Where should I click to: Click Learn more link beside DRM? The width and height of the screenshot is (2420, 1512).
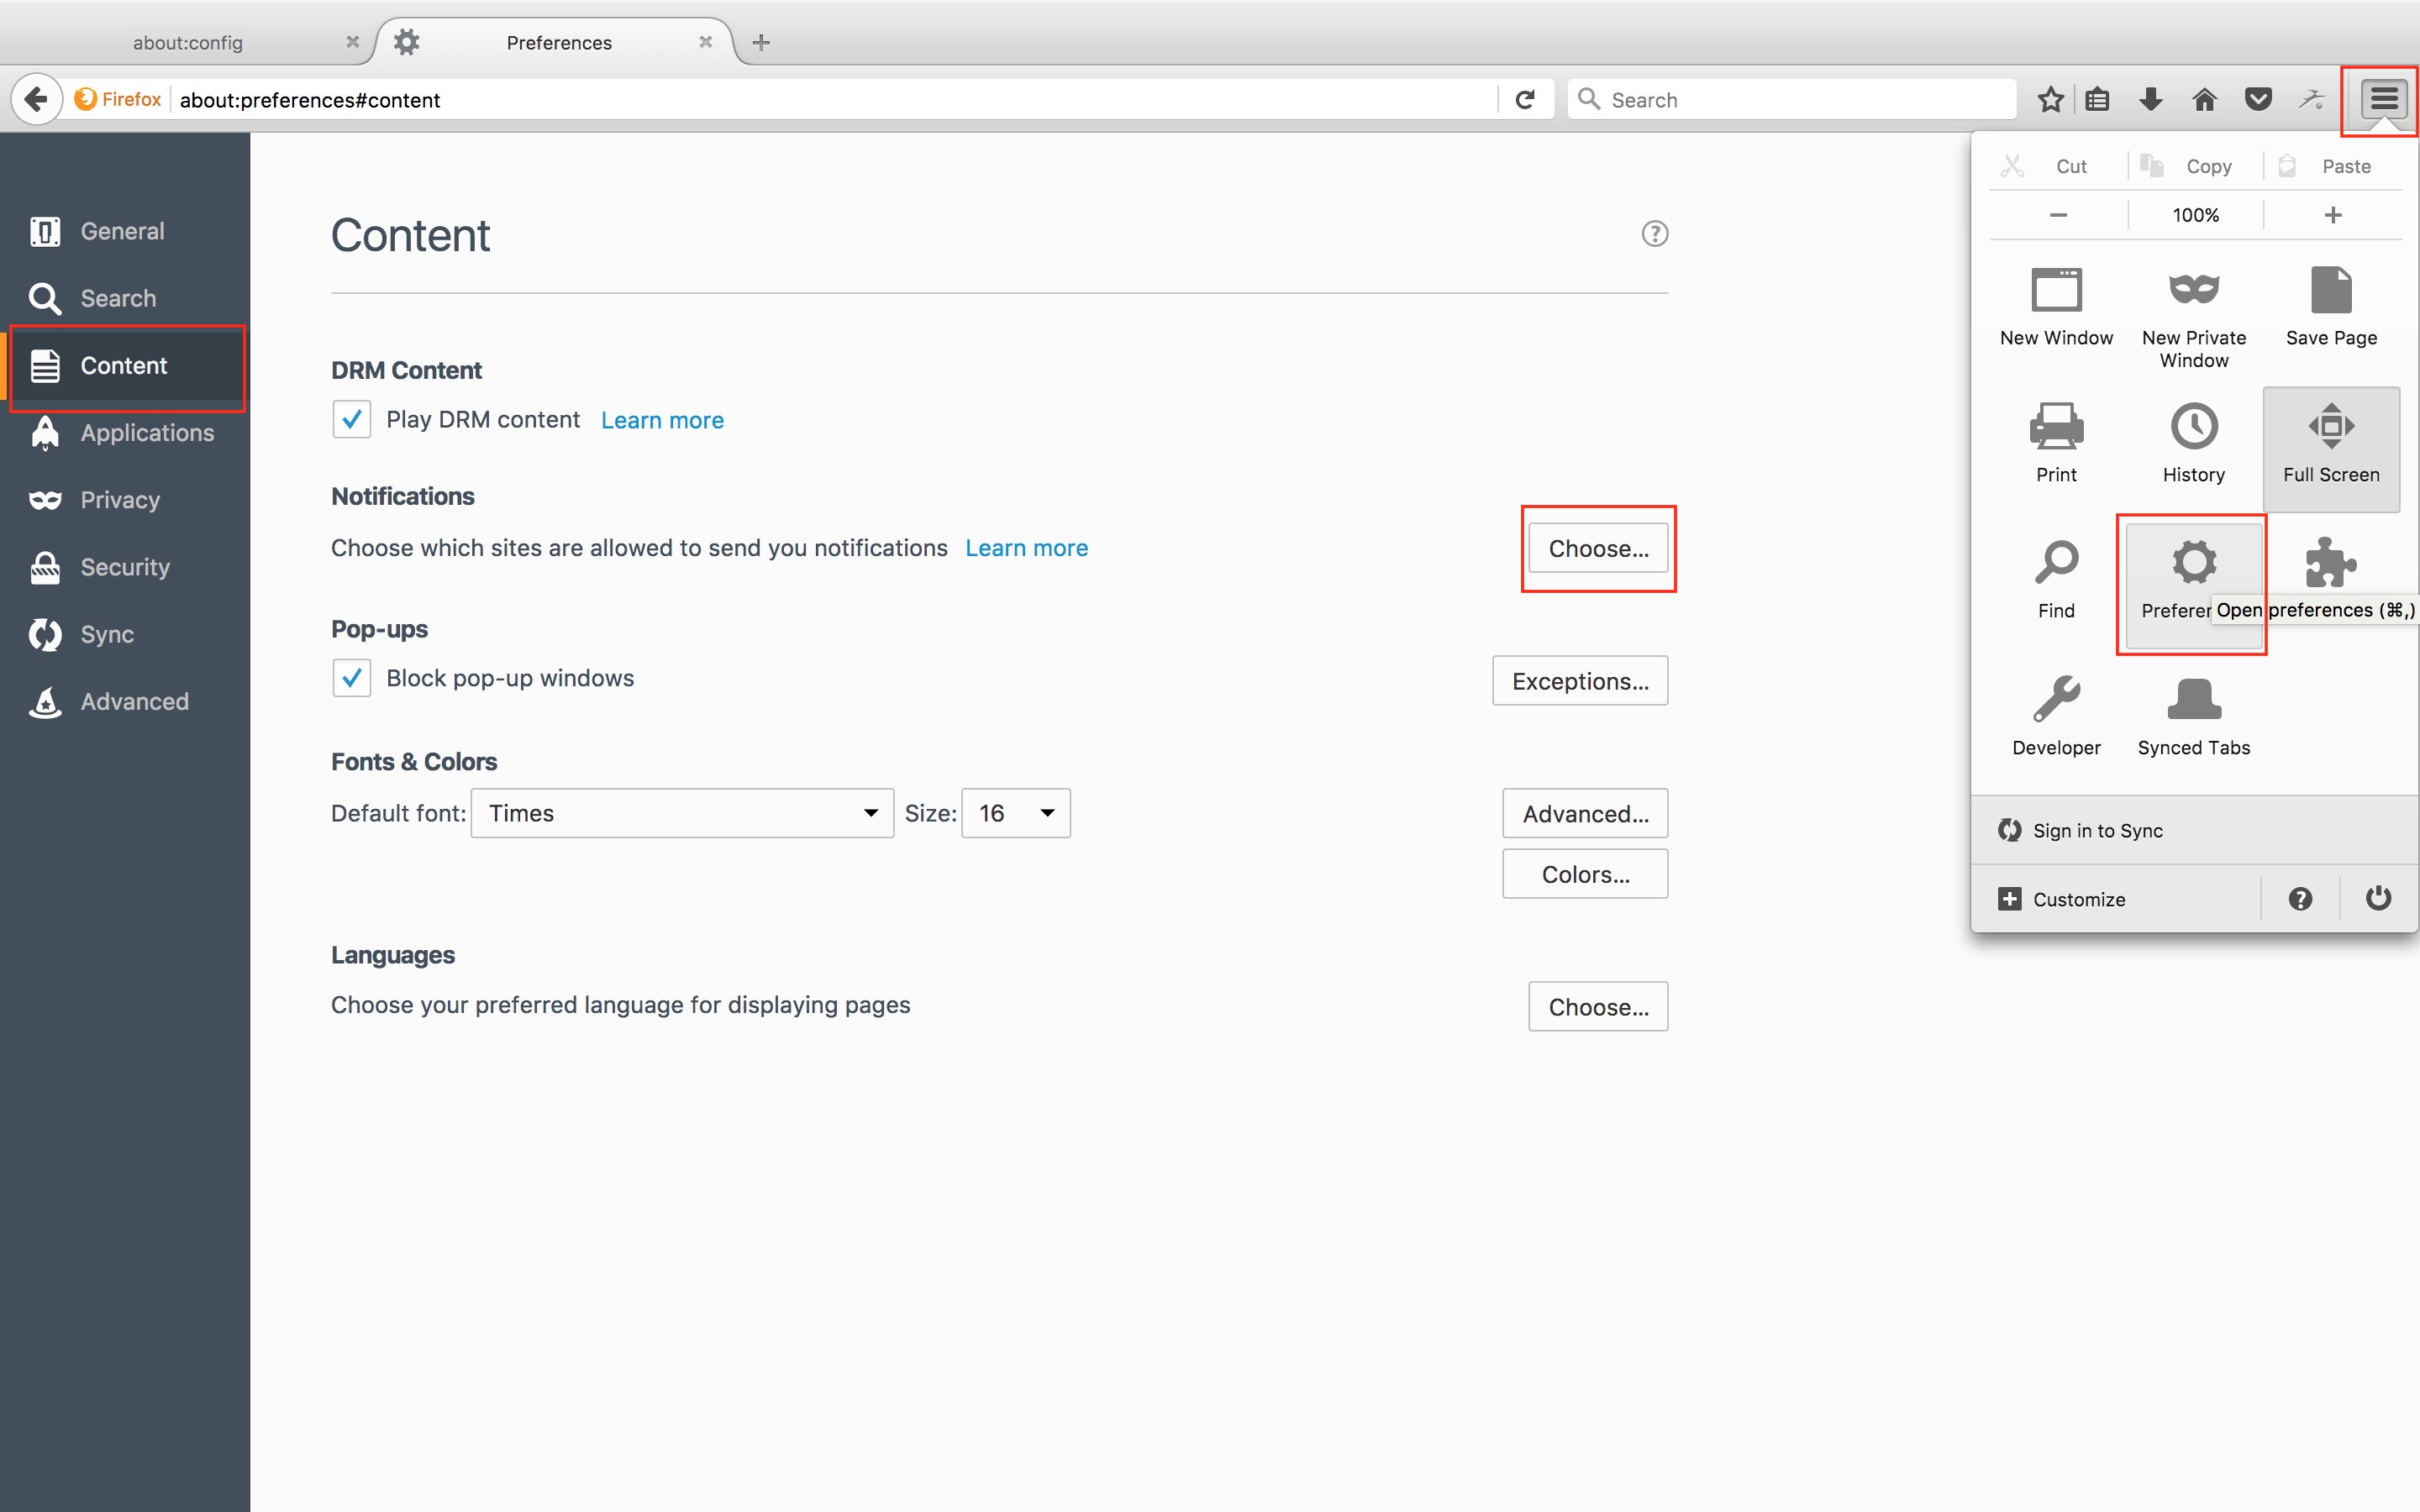click(x=662, y=420)
